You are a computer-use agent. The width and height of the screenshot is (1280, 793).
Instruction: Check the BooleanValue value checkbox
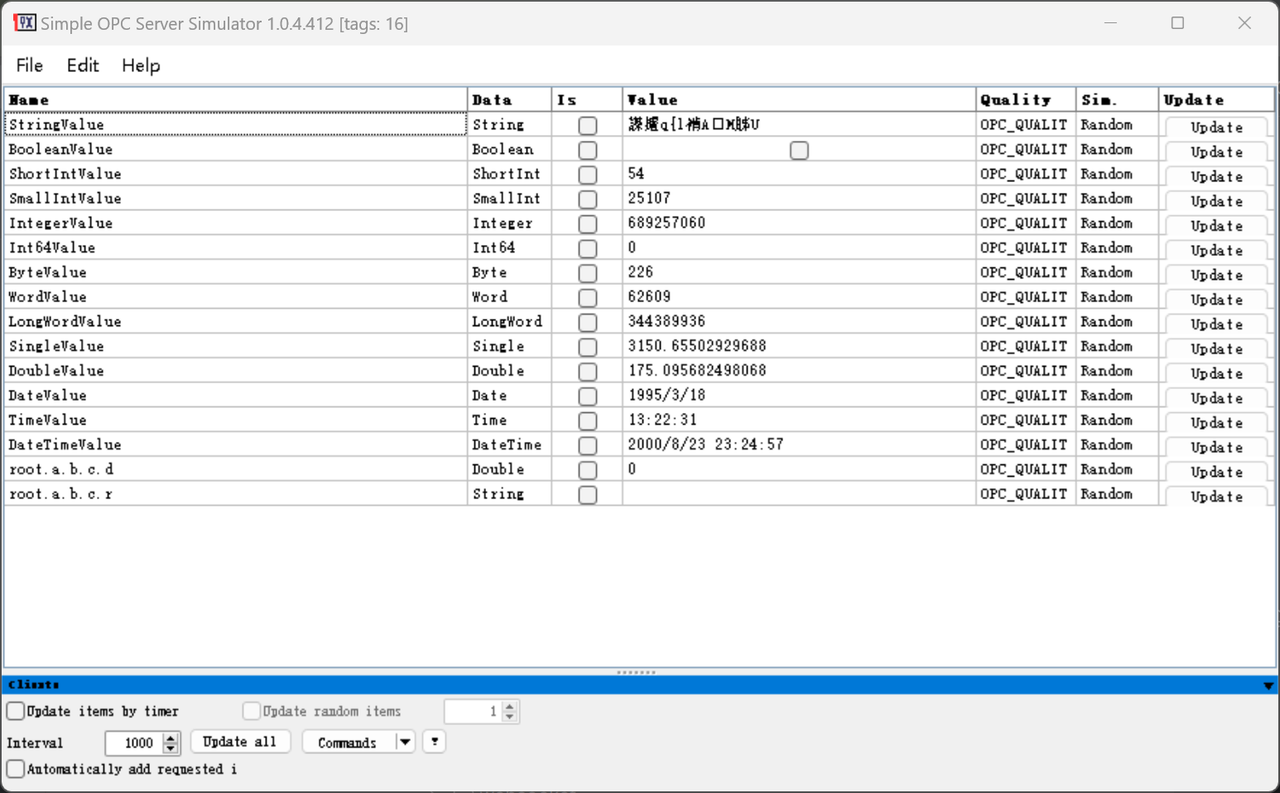coord(798,150)
